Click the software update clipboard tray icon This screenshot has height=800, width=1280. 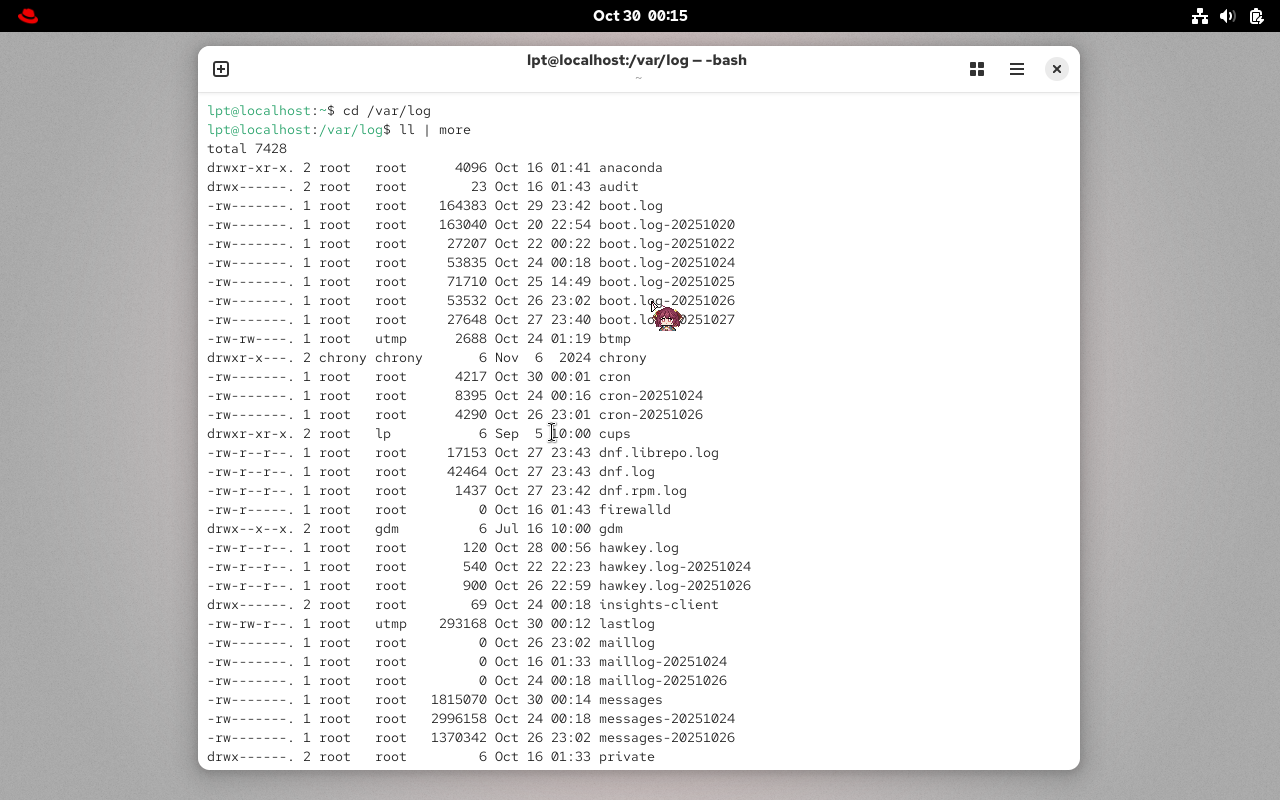point(1256,16)
